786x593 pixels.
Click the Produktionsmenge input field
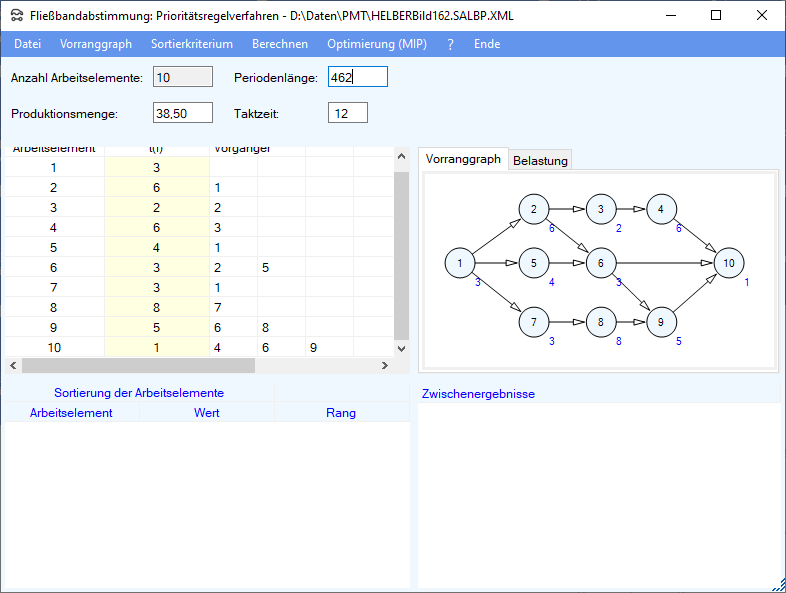(183, 113)
